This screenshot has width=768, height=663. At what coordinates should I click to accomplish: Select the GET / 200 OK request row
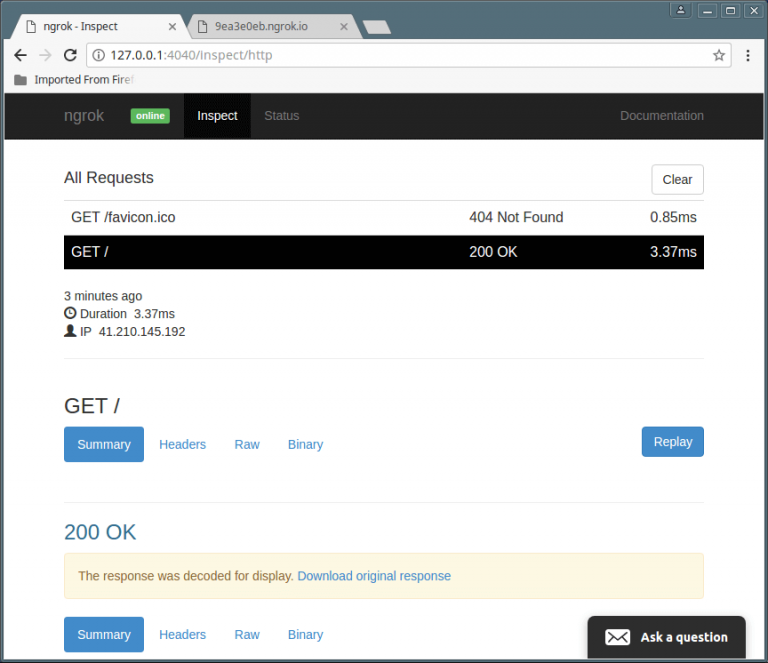pyautogui.click(x=384, y=252)
